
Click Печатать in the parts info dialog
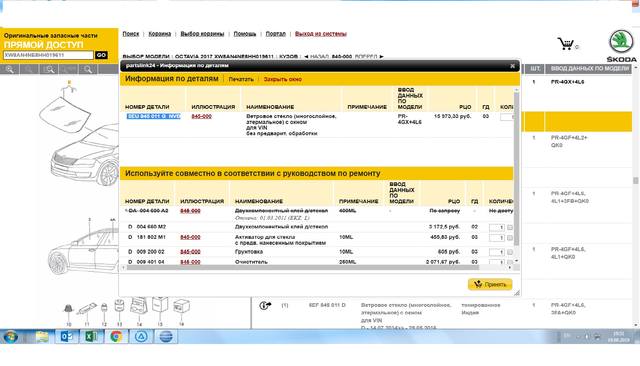(x=241, y=79)
